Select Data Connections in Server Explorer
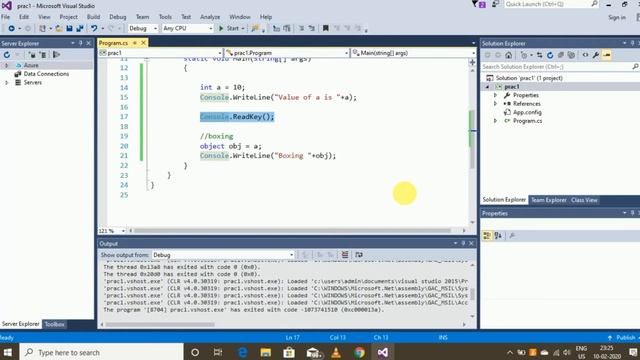Viewport: 640px width, 360px height. (x=46, y=74)
